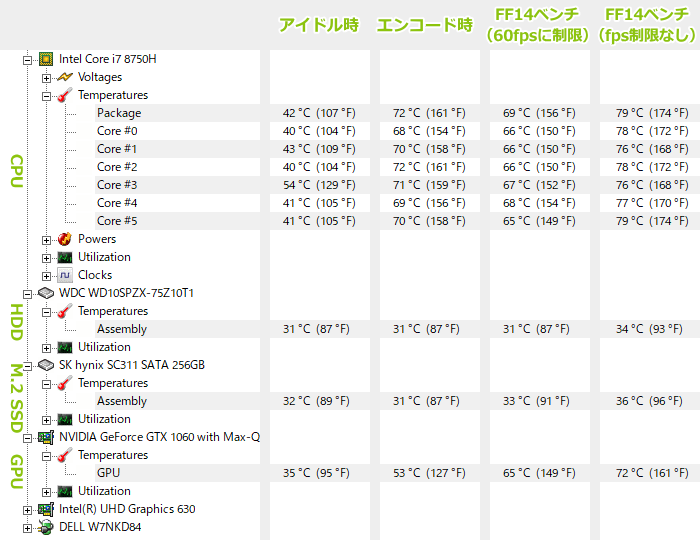Select the Assembly row under WDC drive
This screenshot has width=700, height=540.
pyautogui.click(x=122, y=329)
